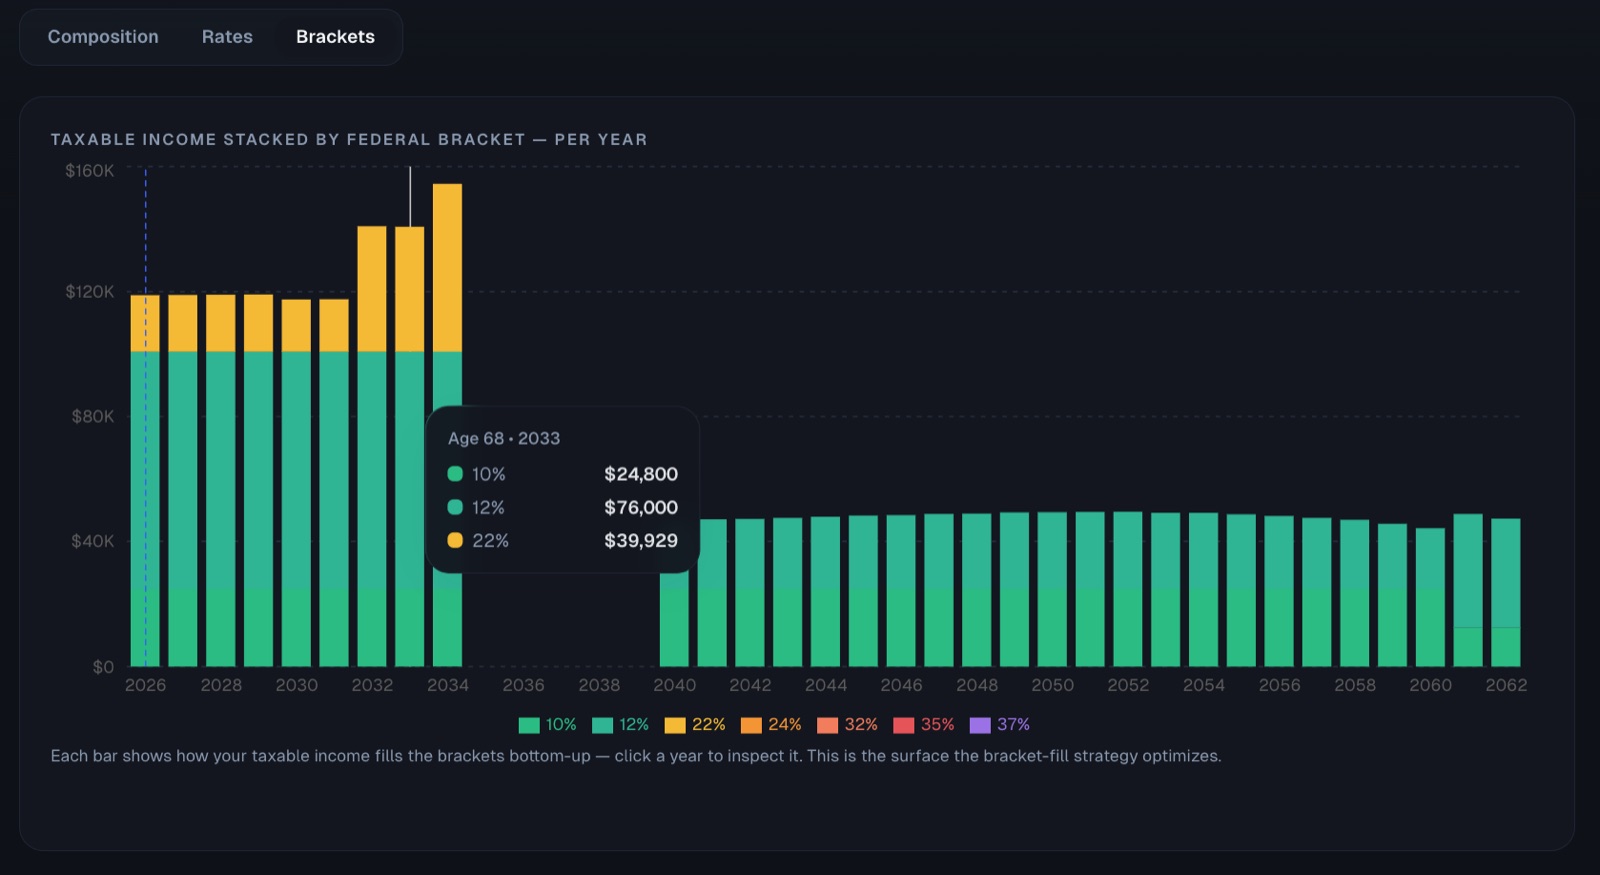This screenshot has height=875, width=1600.
Task: Inspect the 2060 income bar
Action: [x=1430, y=598]
